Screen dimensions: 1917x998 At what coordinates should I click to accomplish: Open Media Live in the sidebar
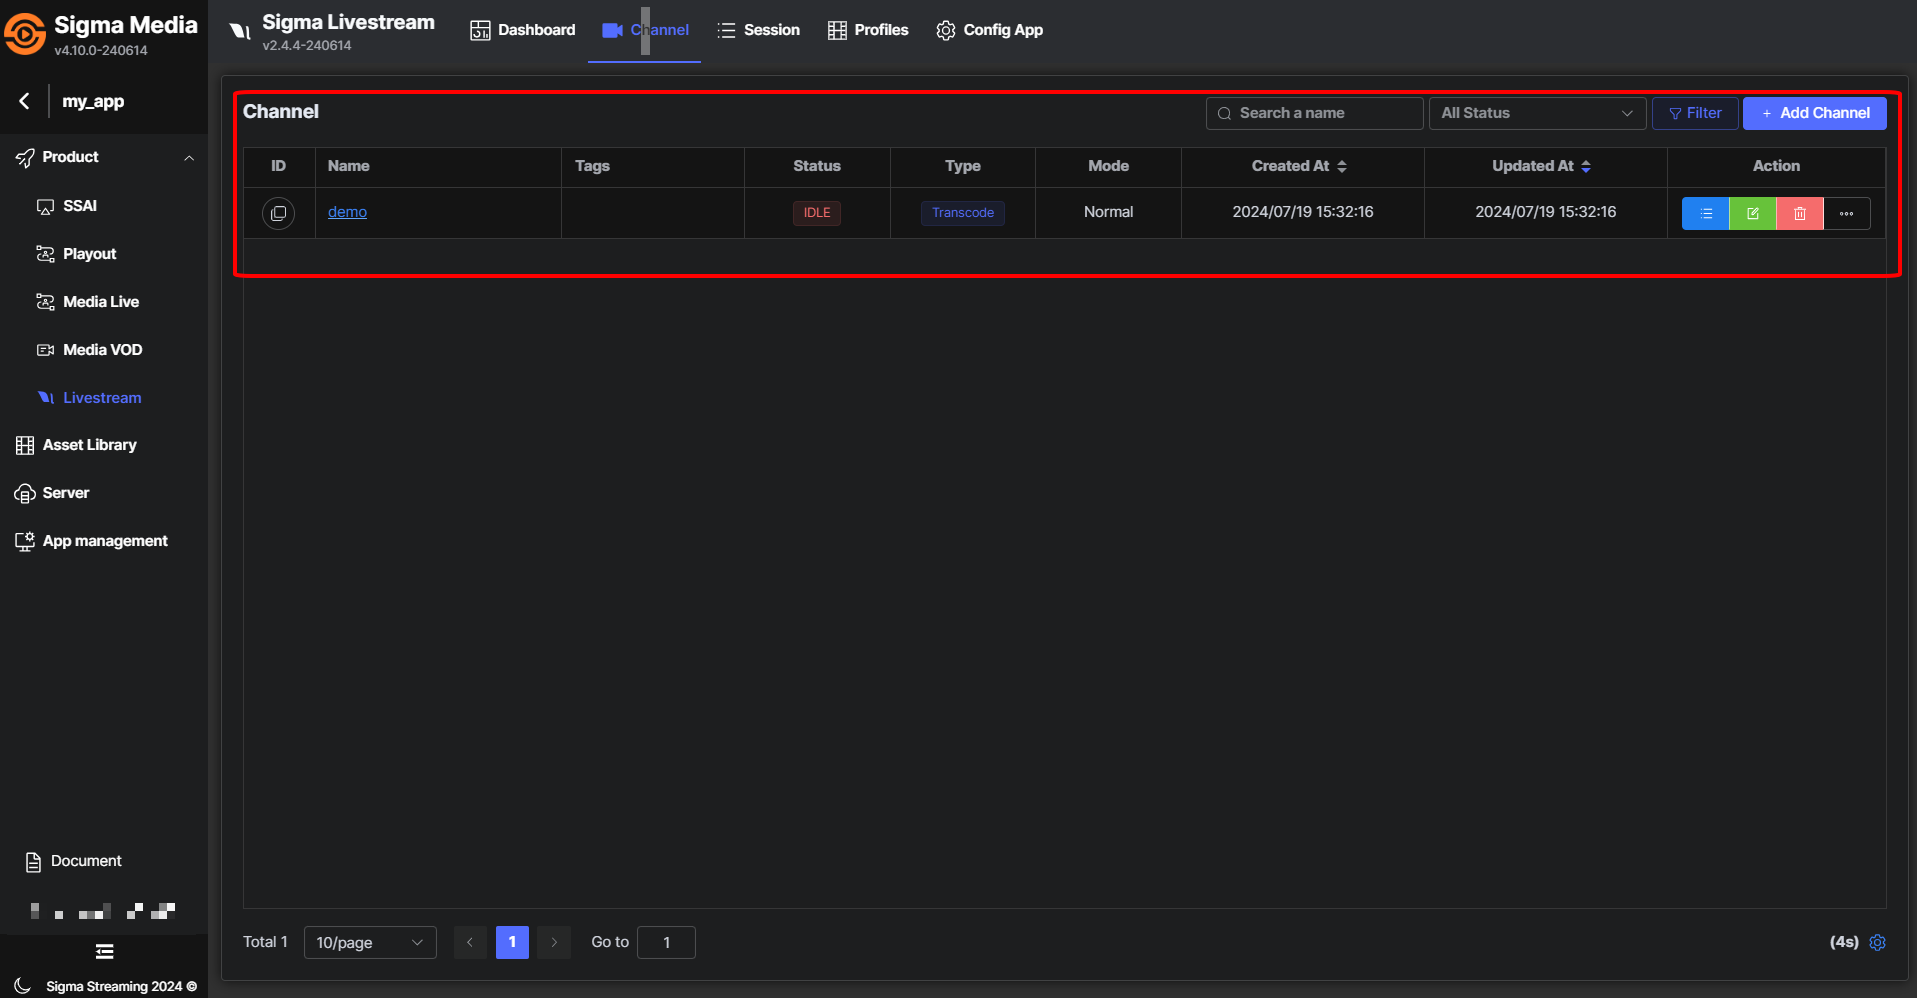coord(100,302)
